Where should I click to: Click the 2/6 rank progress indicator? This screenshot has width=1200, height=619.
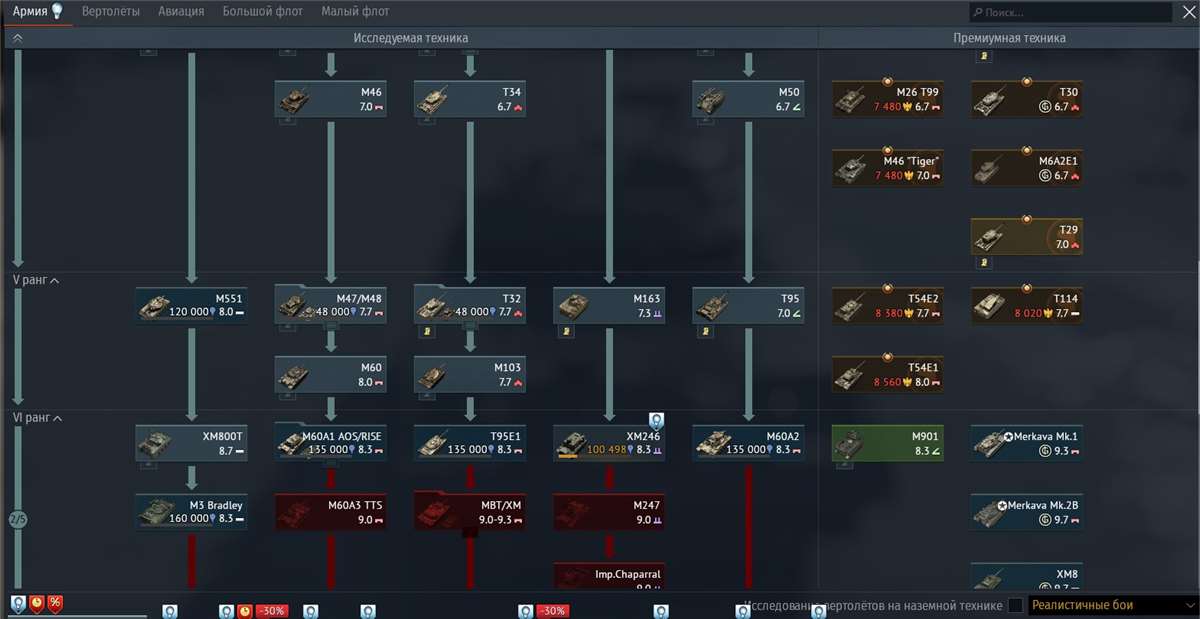(16, 519)
